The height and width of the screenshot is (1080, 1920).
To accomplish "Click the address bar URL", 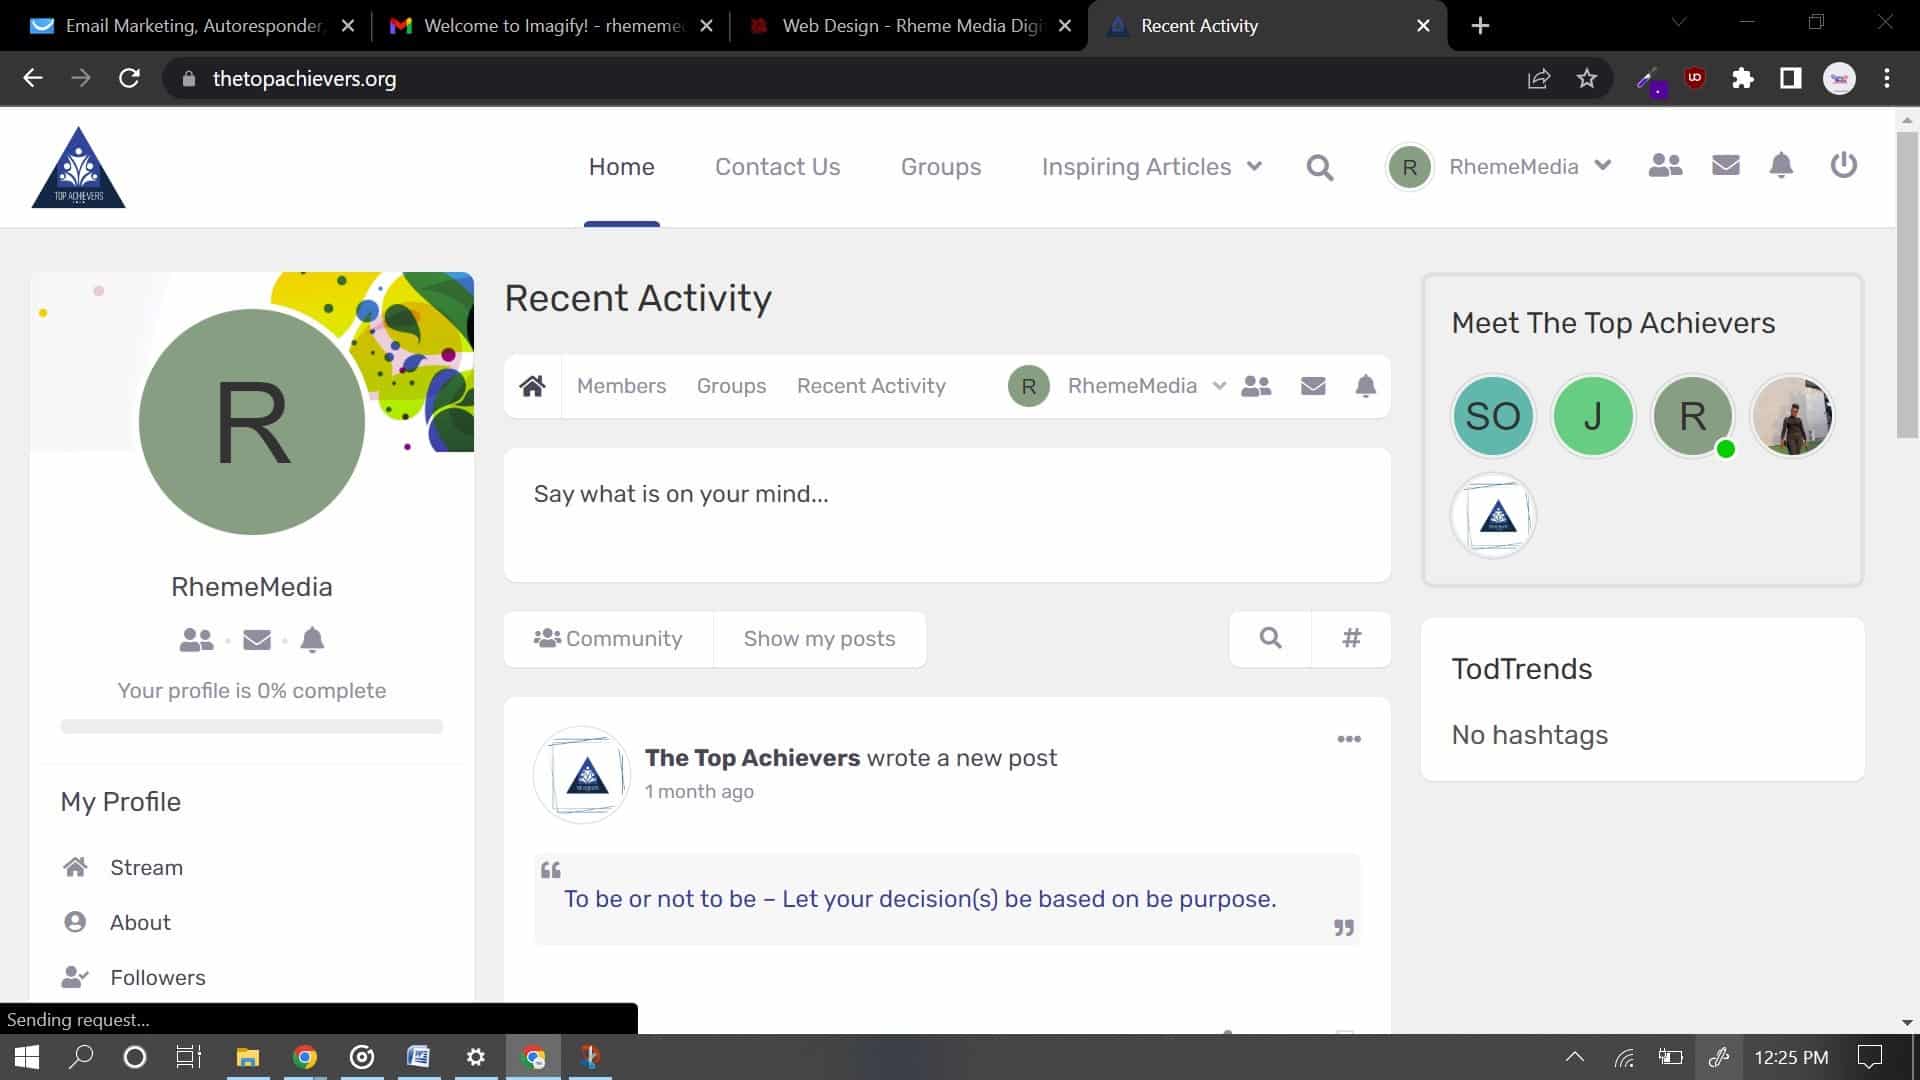I will [x=304, y=79].
